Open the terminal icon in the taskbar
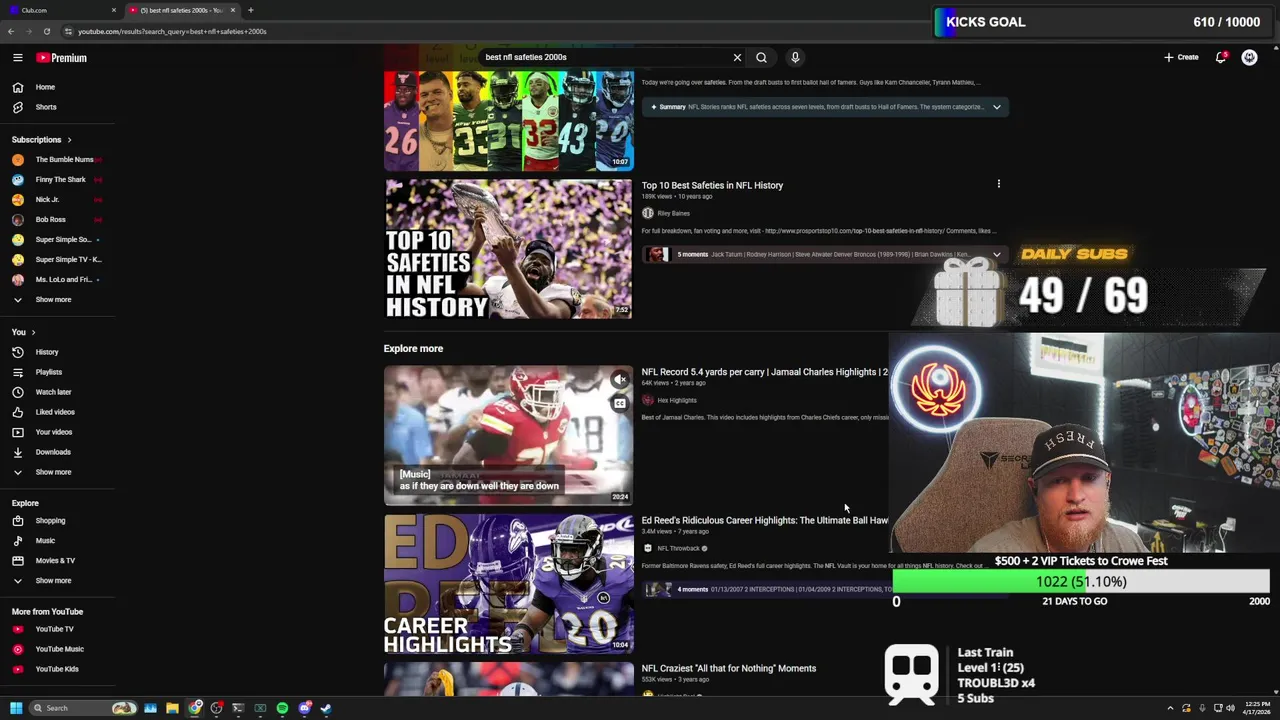 [238, 708]
